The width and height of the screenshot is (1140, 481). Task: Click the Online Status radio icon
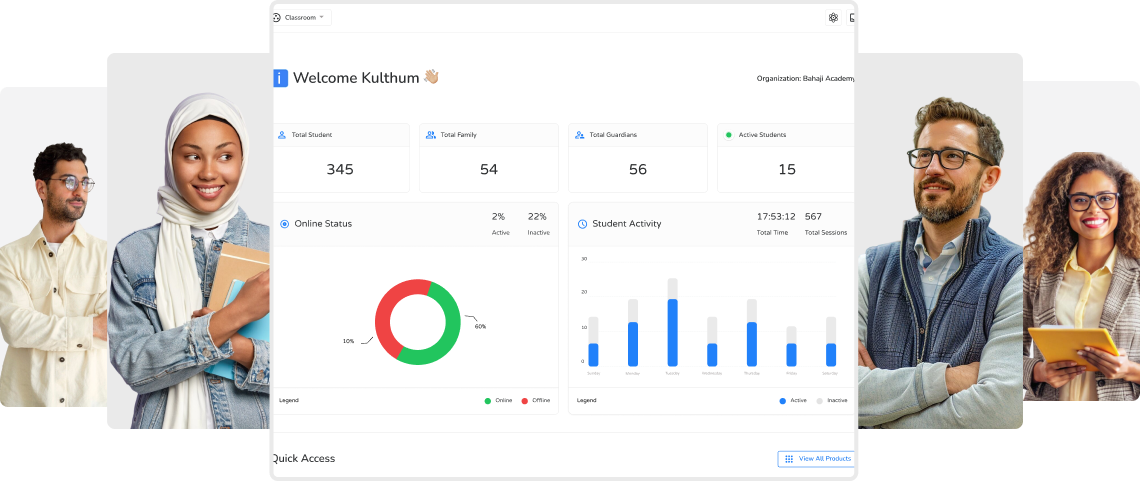(284, 224)
